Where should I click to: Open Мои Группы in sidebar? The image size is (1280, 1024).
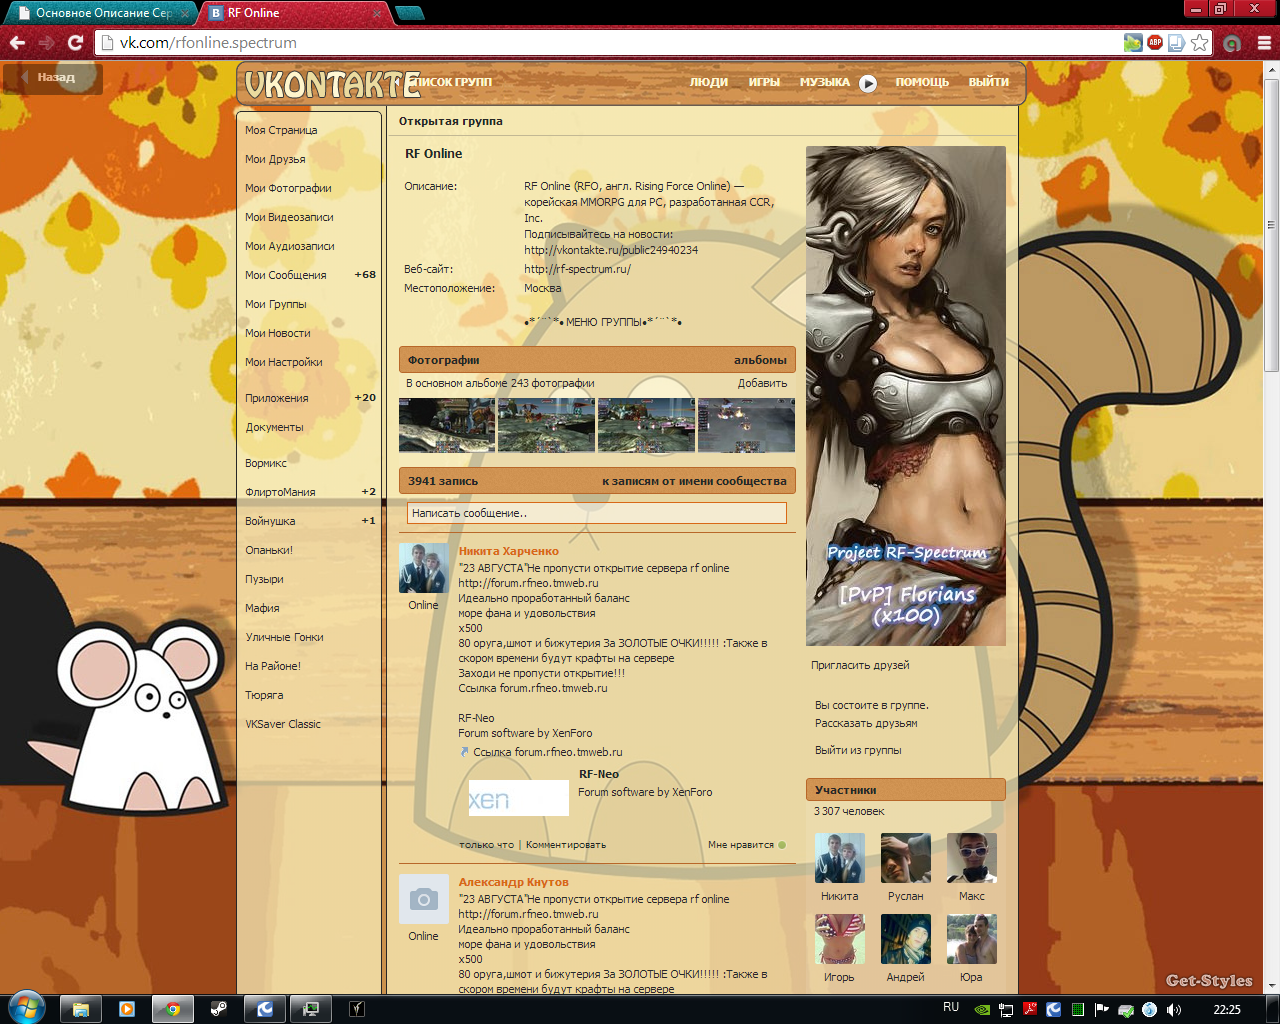click(276, 304)
